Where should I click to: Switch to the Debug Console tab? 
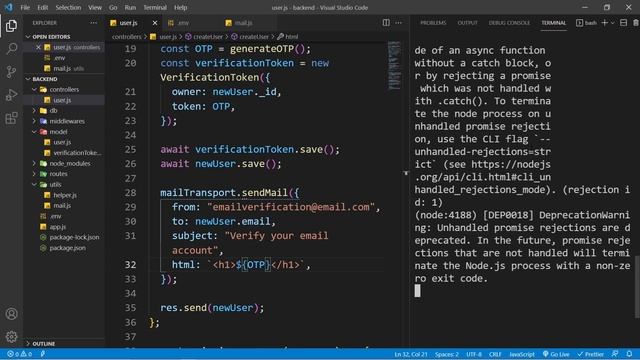509,23
